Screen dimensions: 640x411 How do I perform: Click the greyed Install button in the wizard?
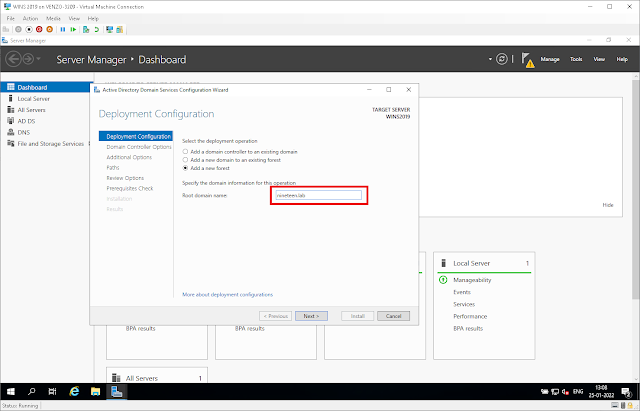358,316
